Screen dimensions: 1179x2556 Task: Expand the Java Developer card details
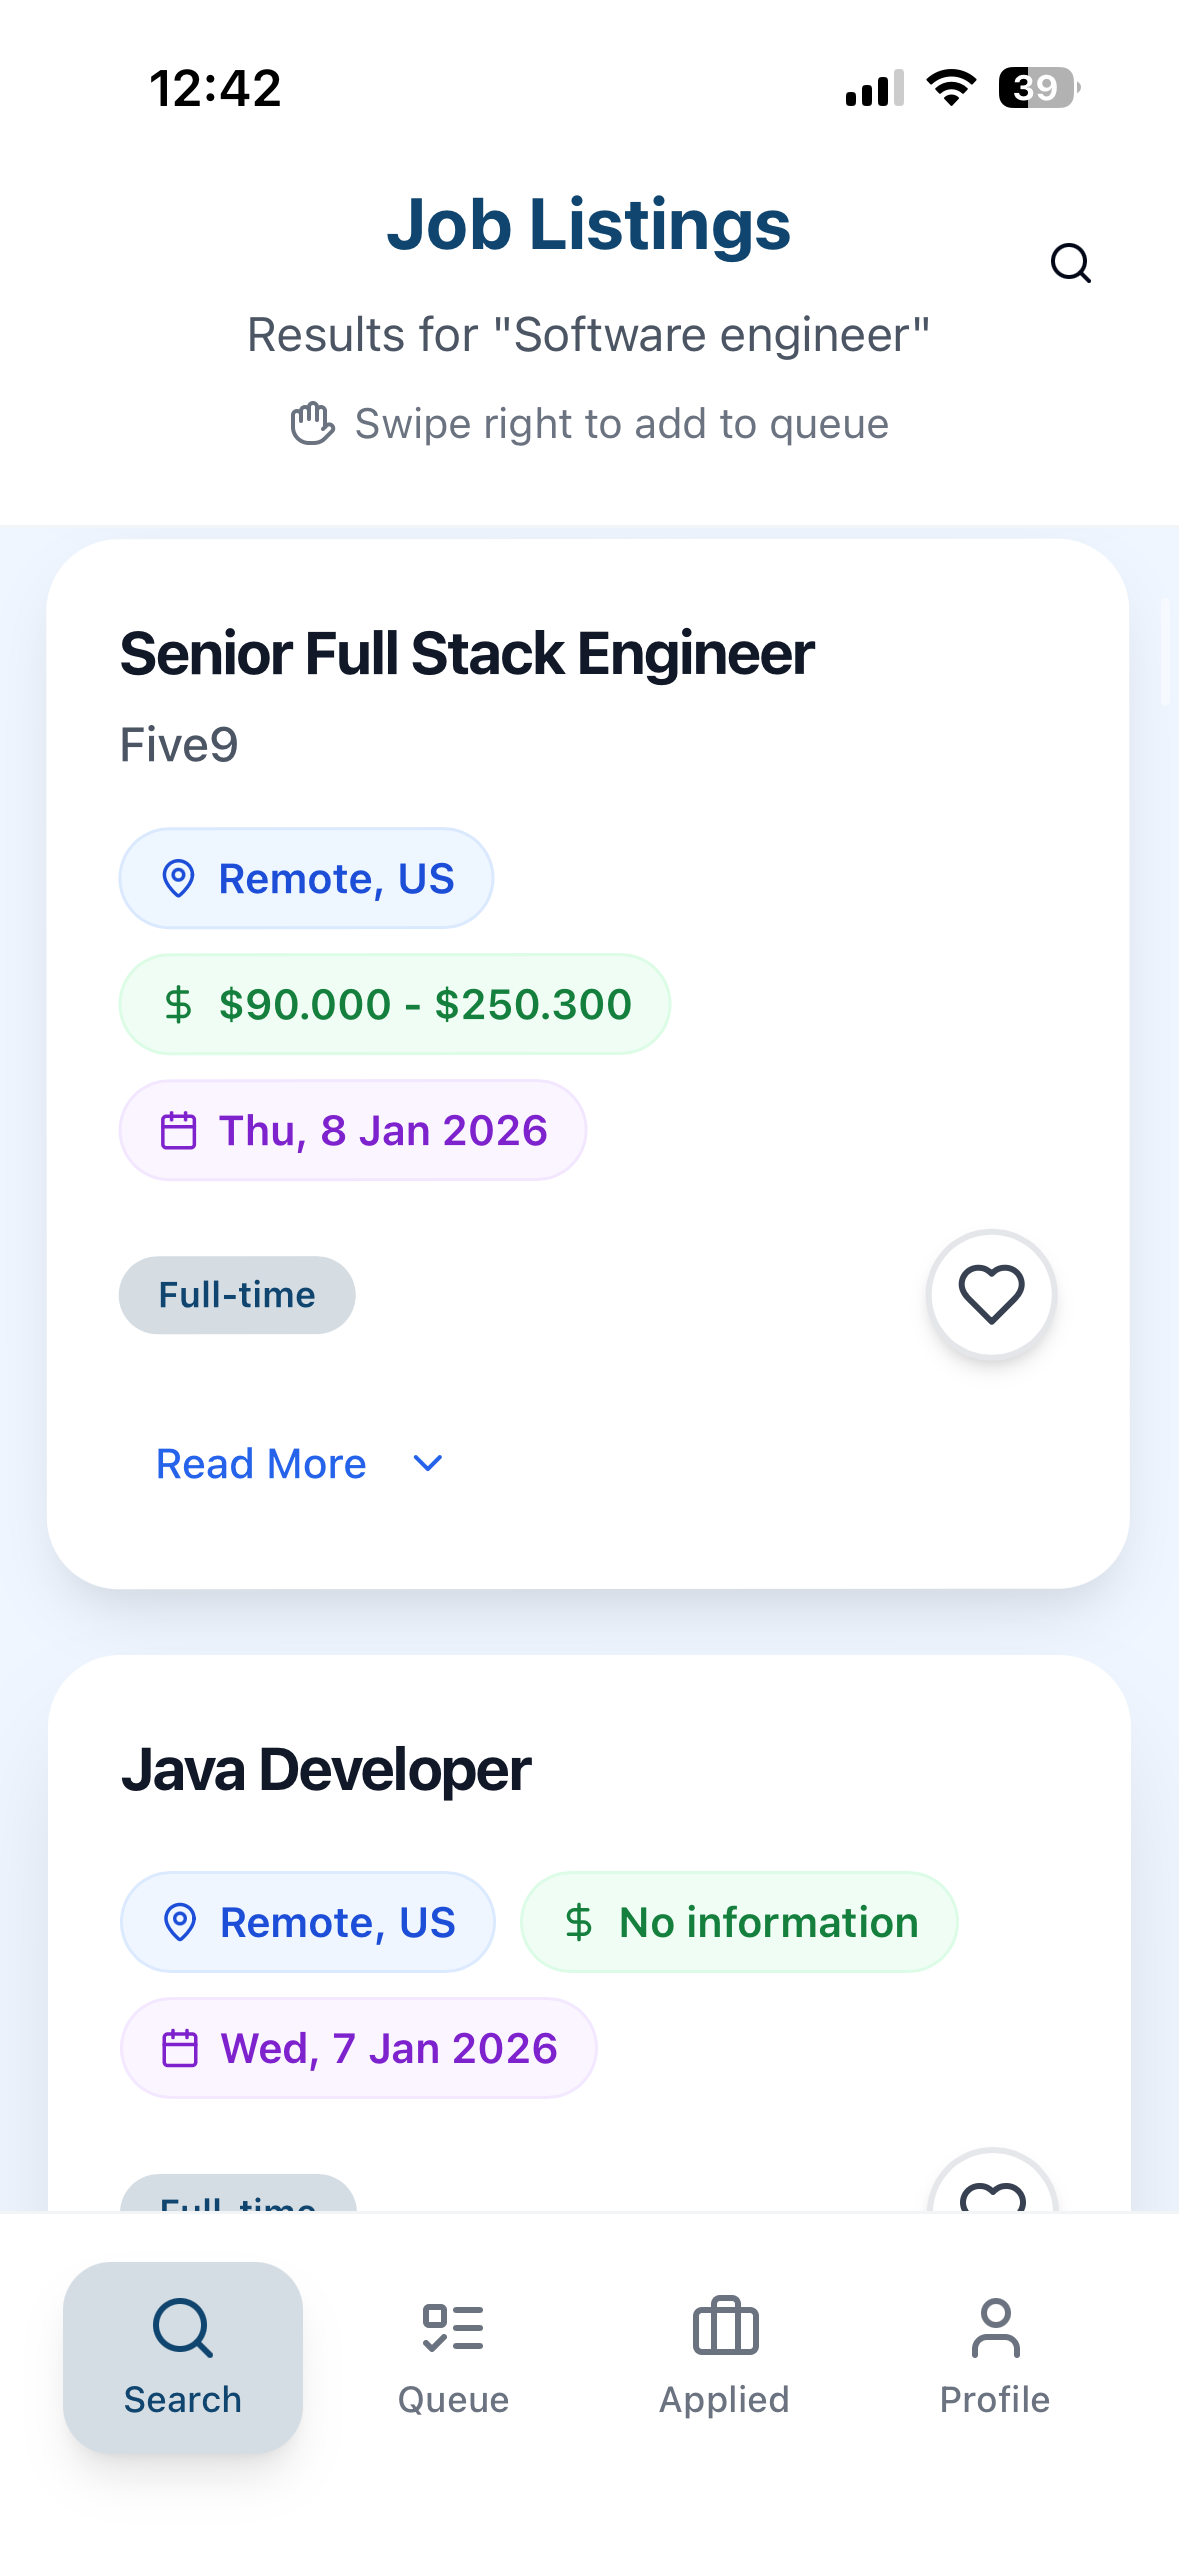(x=326, y=1770)
